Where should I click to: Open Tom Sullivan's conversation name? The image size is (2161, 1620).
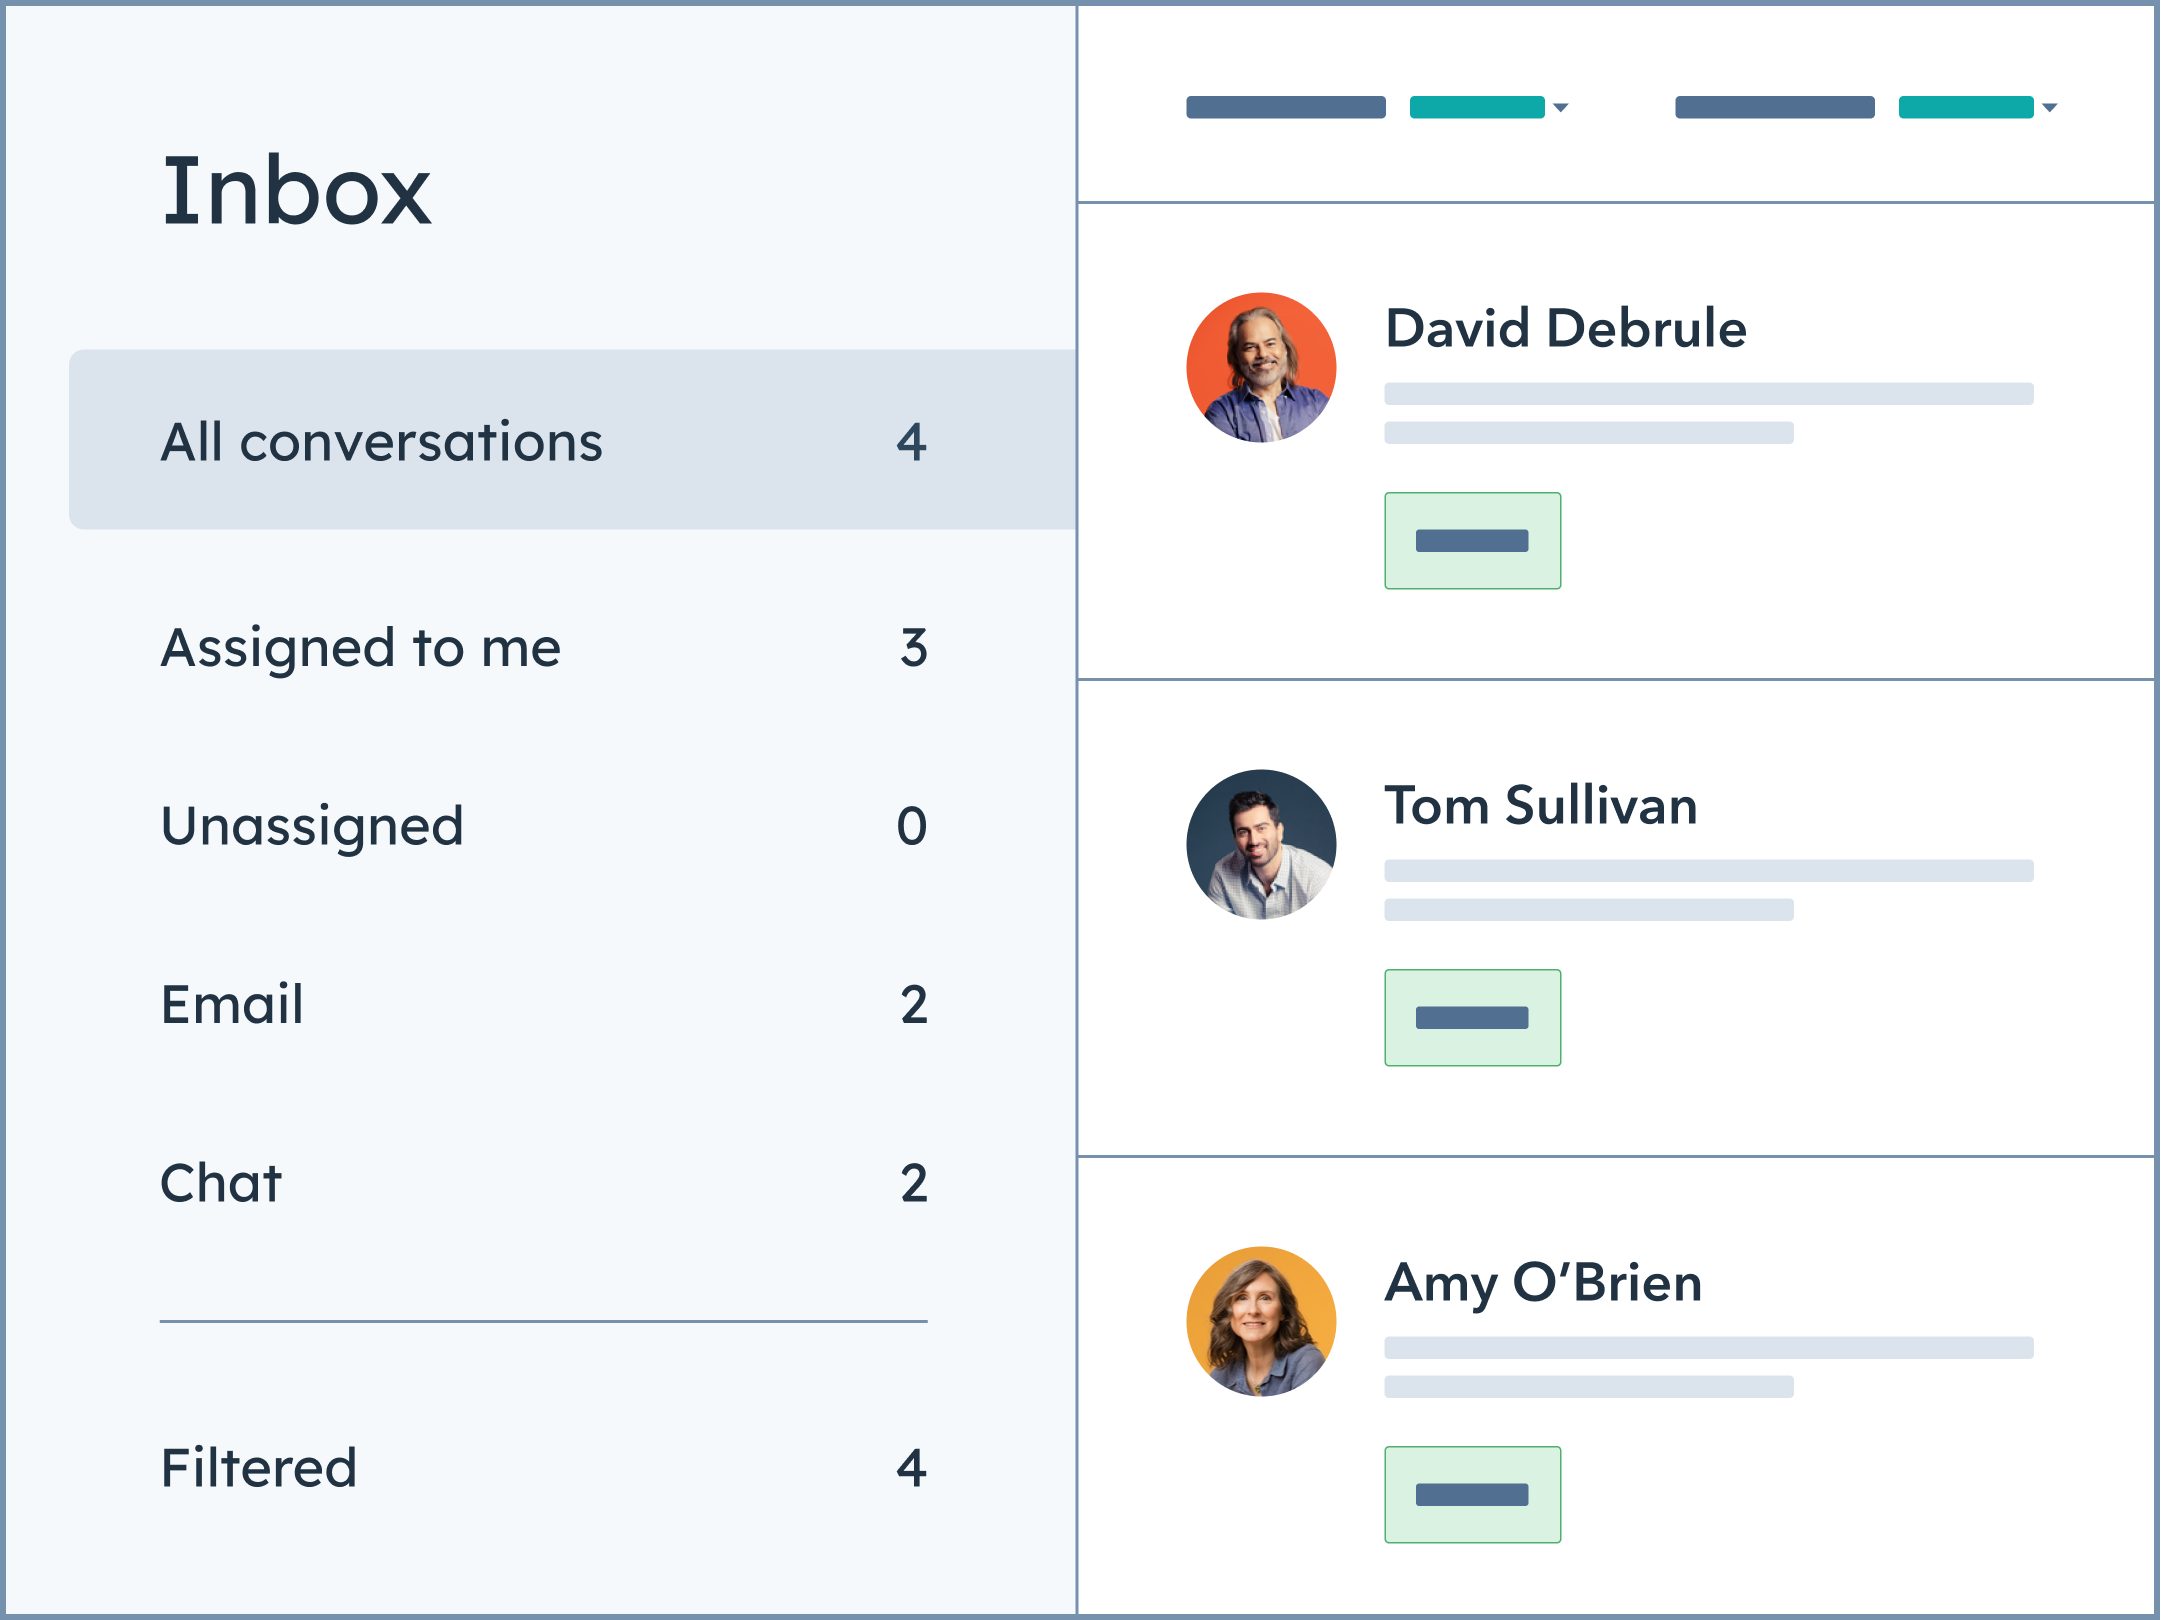[1541, 805]
